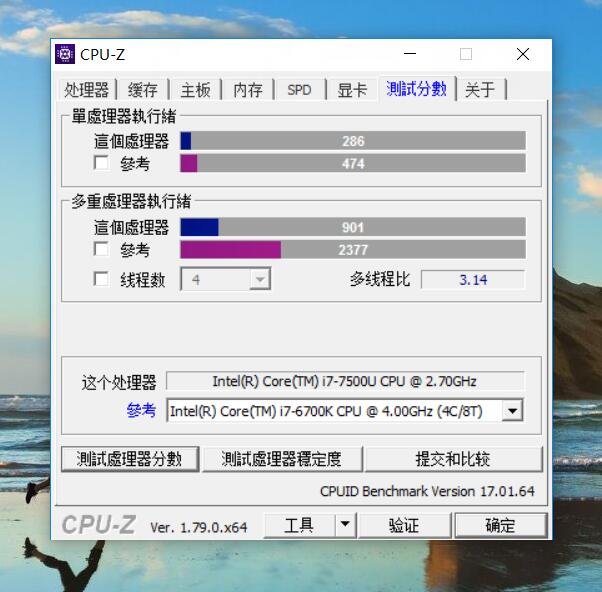The height and width of the screenshot is (592, 602).
Task: Click the blue 參考 link label
Action: 141,410
